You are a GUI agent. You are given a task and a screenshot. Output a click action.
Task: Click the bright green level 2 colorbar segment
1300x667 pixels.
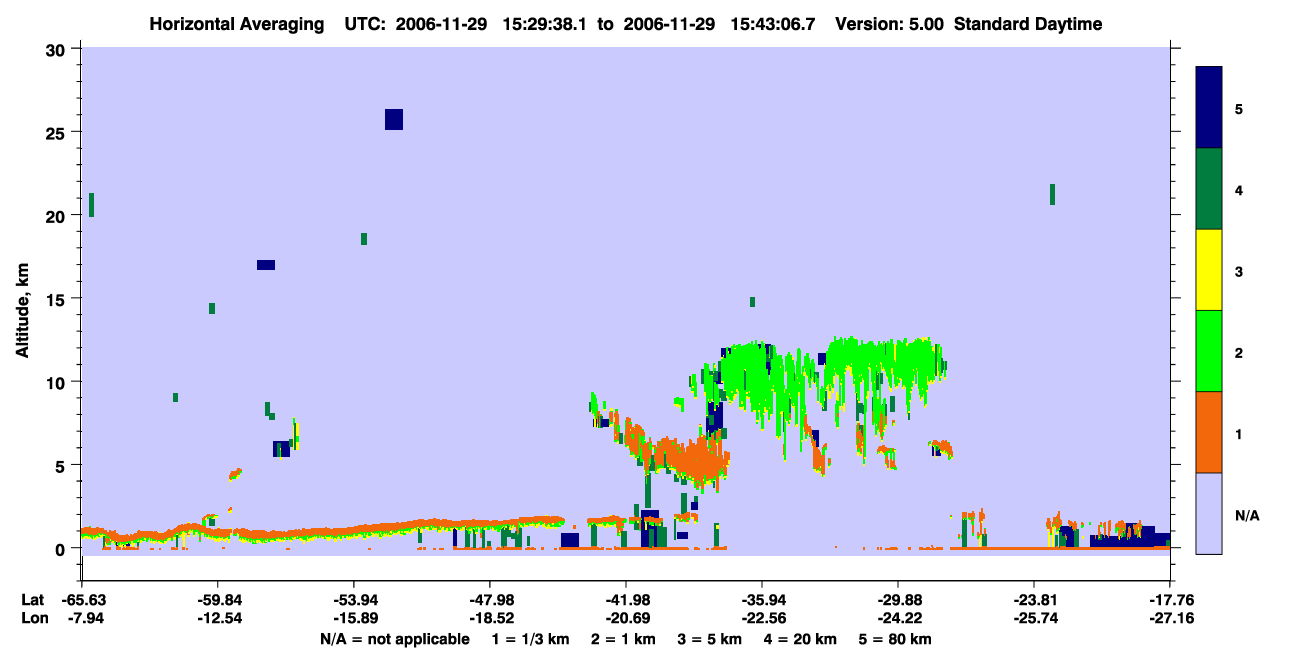(1209, 351)
